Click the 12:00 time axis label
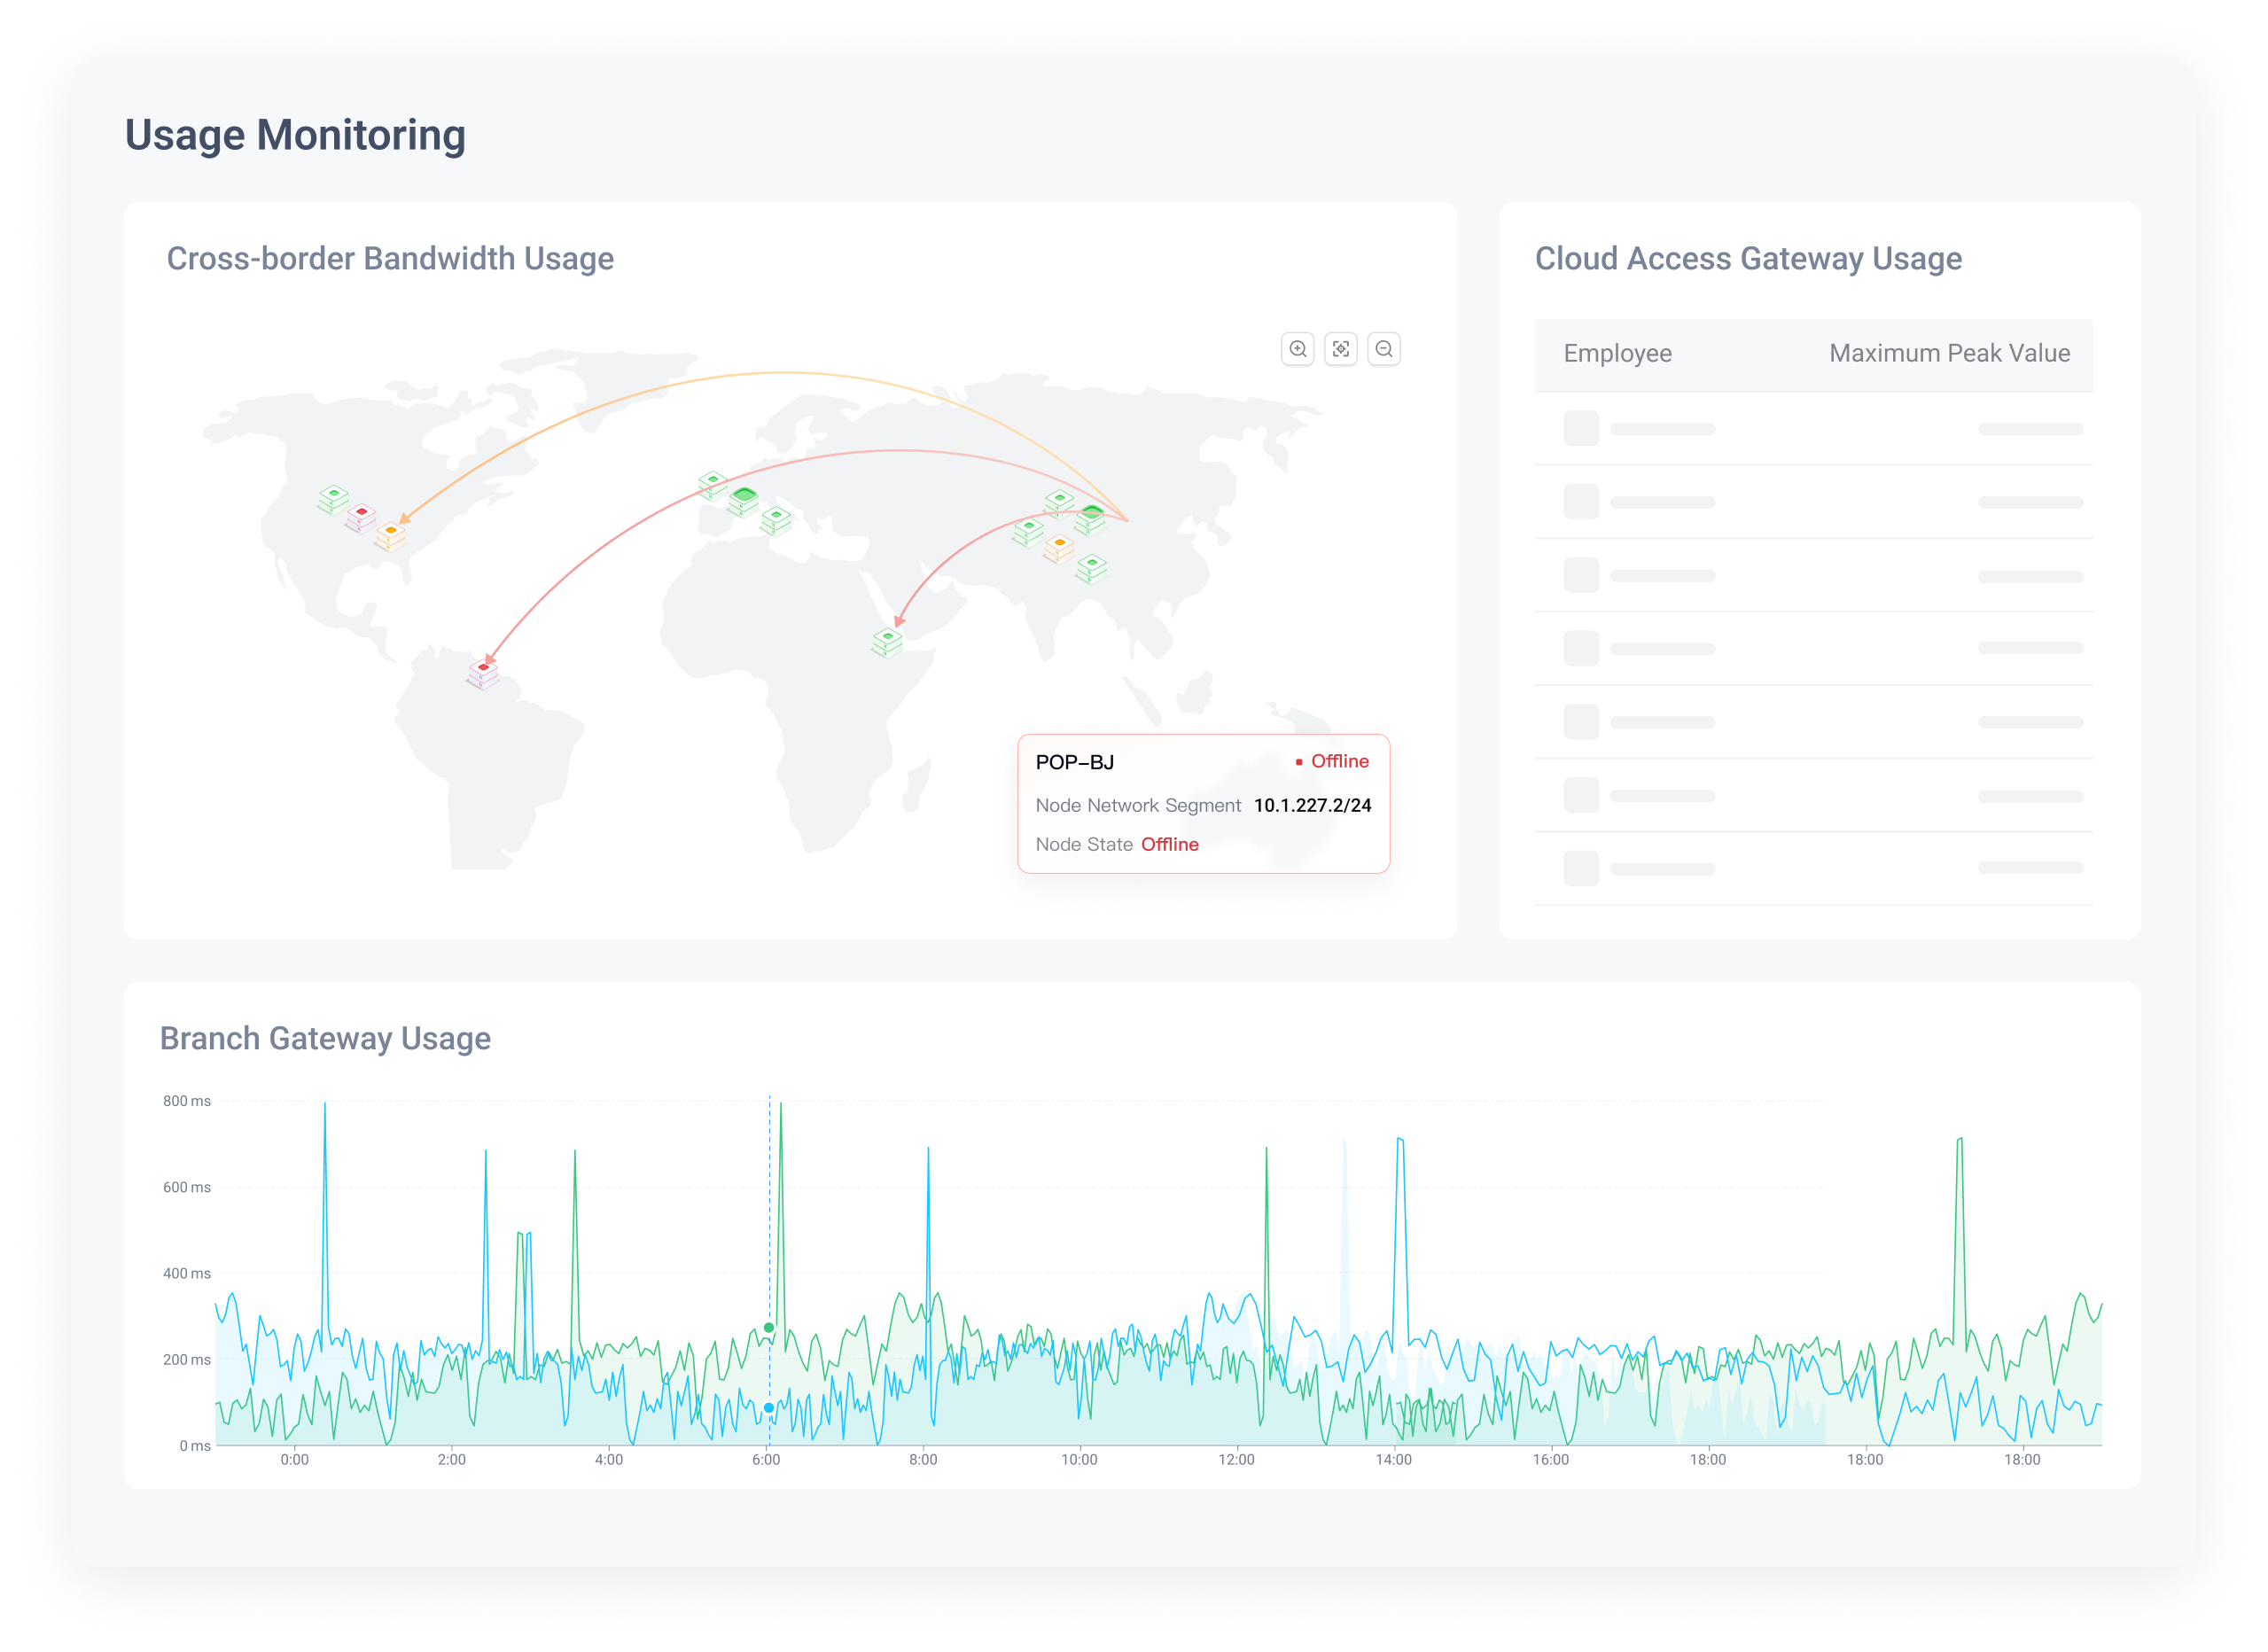This screenshot has height=1652, width=2268. click(1236, 1459)
